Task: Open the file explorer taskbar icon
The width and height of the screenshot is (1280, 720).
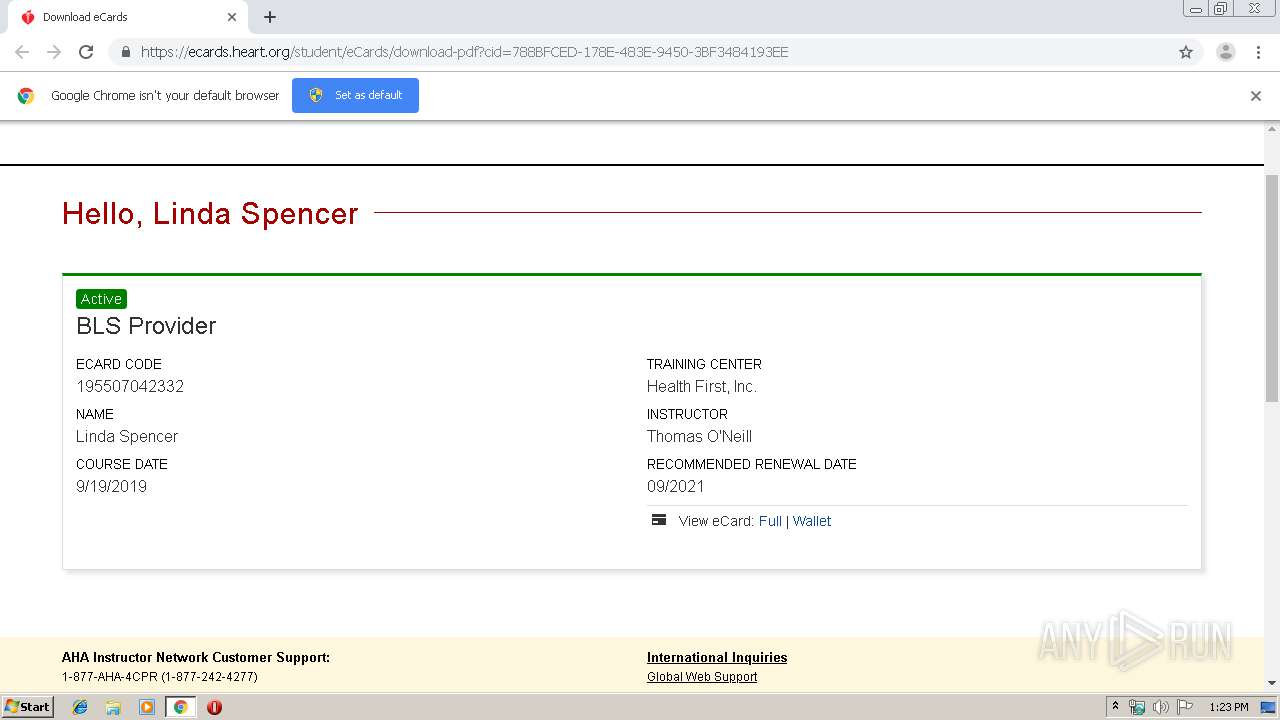Action: (113, 707)
